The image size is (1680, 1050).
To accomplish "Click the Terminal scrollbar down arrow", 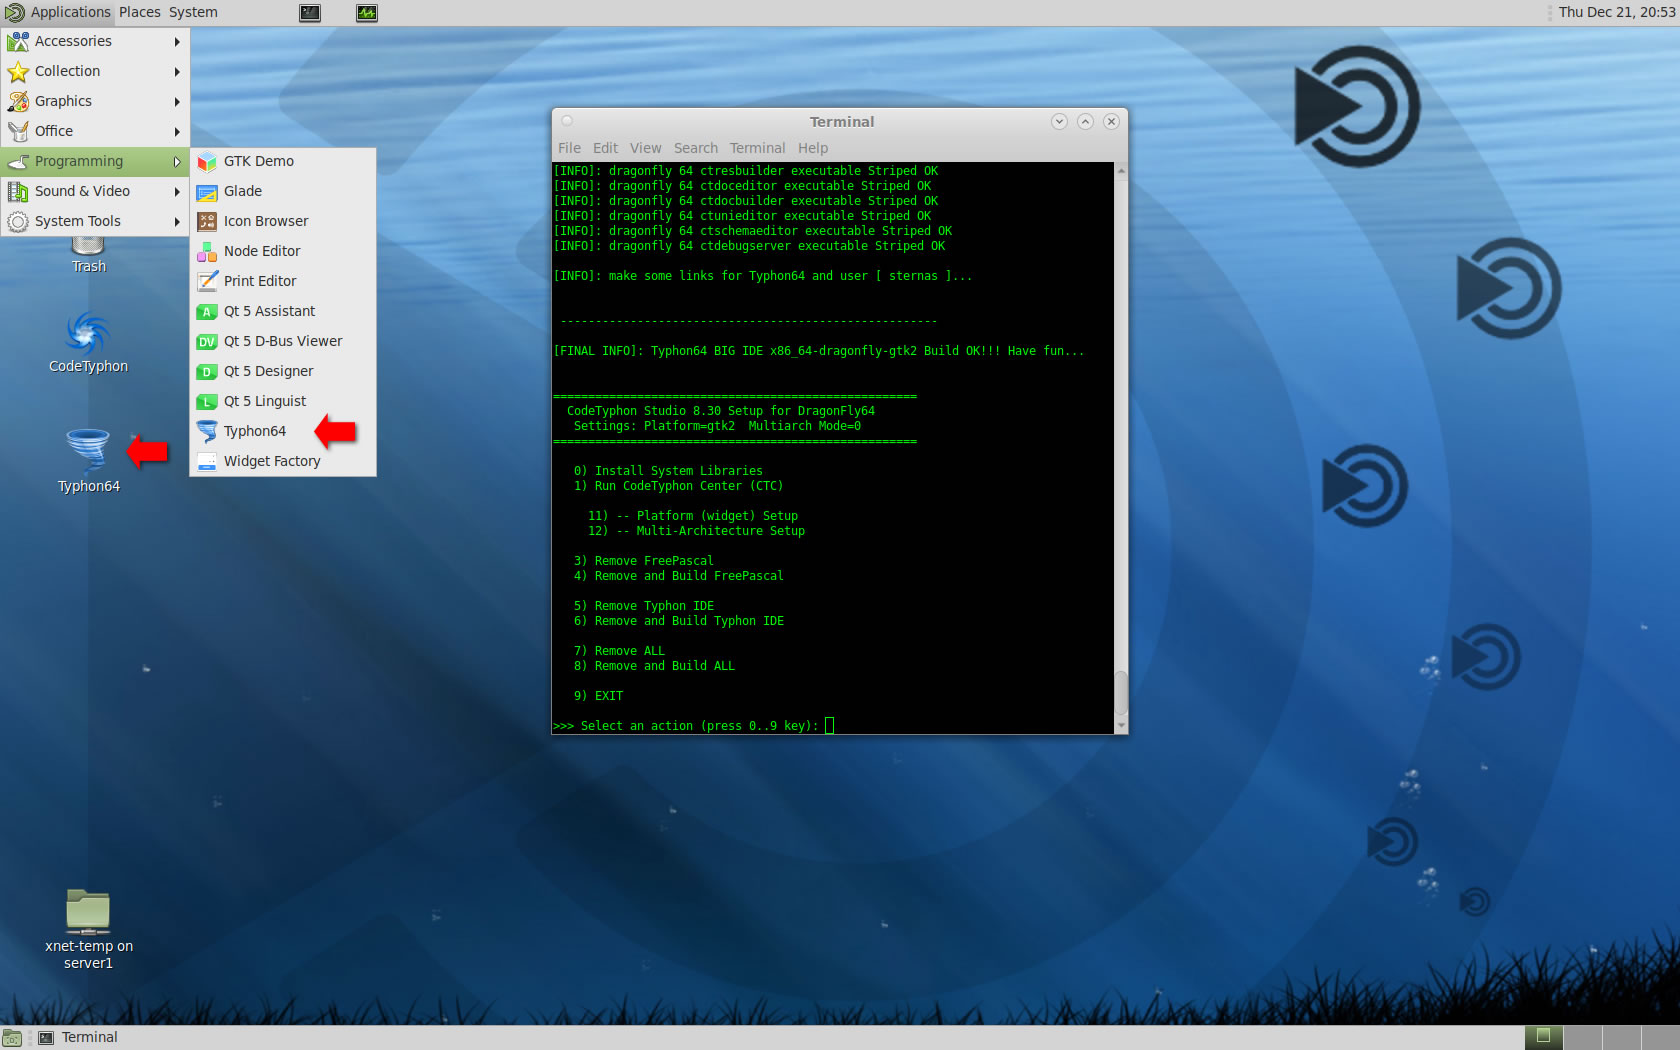I will [1121, 726].
